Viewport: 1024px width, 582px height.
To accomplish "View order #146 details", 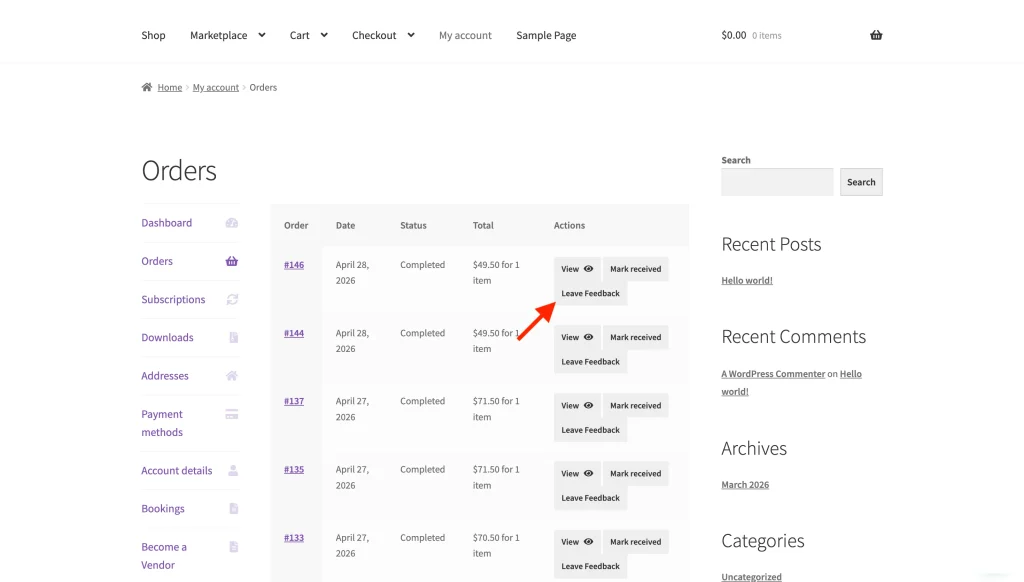I will (577, 269).
